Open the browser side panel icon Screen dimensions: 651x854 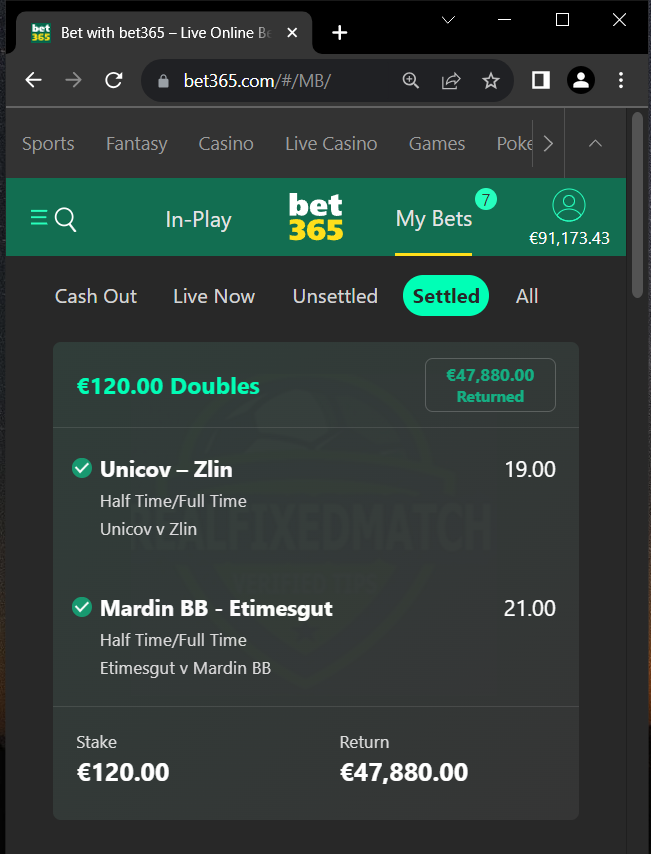pyautogui.click(x=540, y=81)
